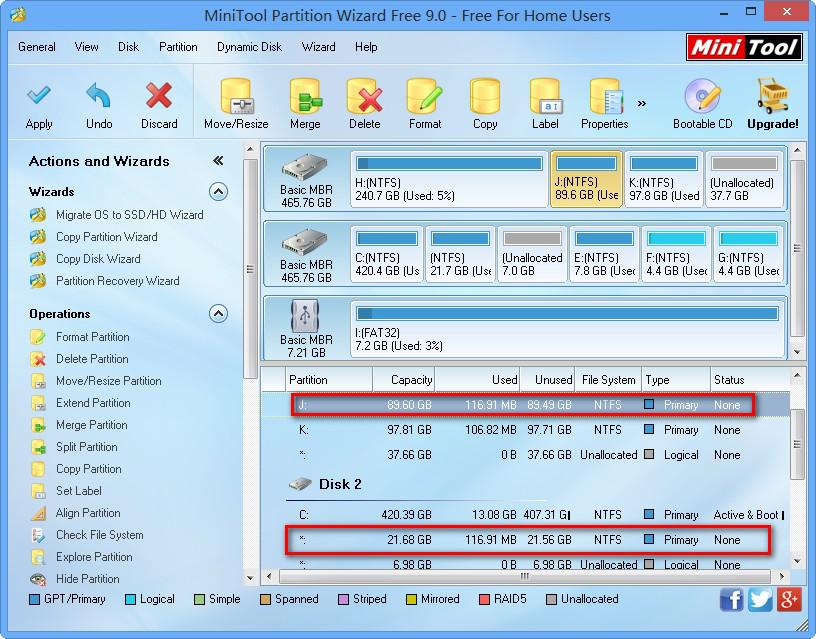Open the Dynamic Disk menu
816x639 pixels.
pyautogui.click(x=250, y=47)
